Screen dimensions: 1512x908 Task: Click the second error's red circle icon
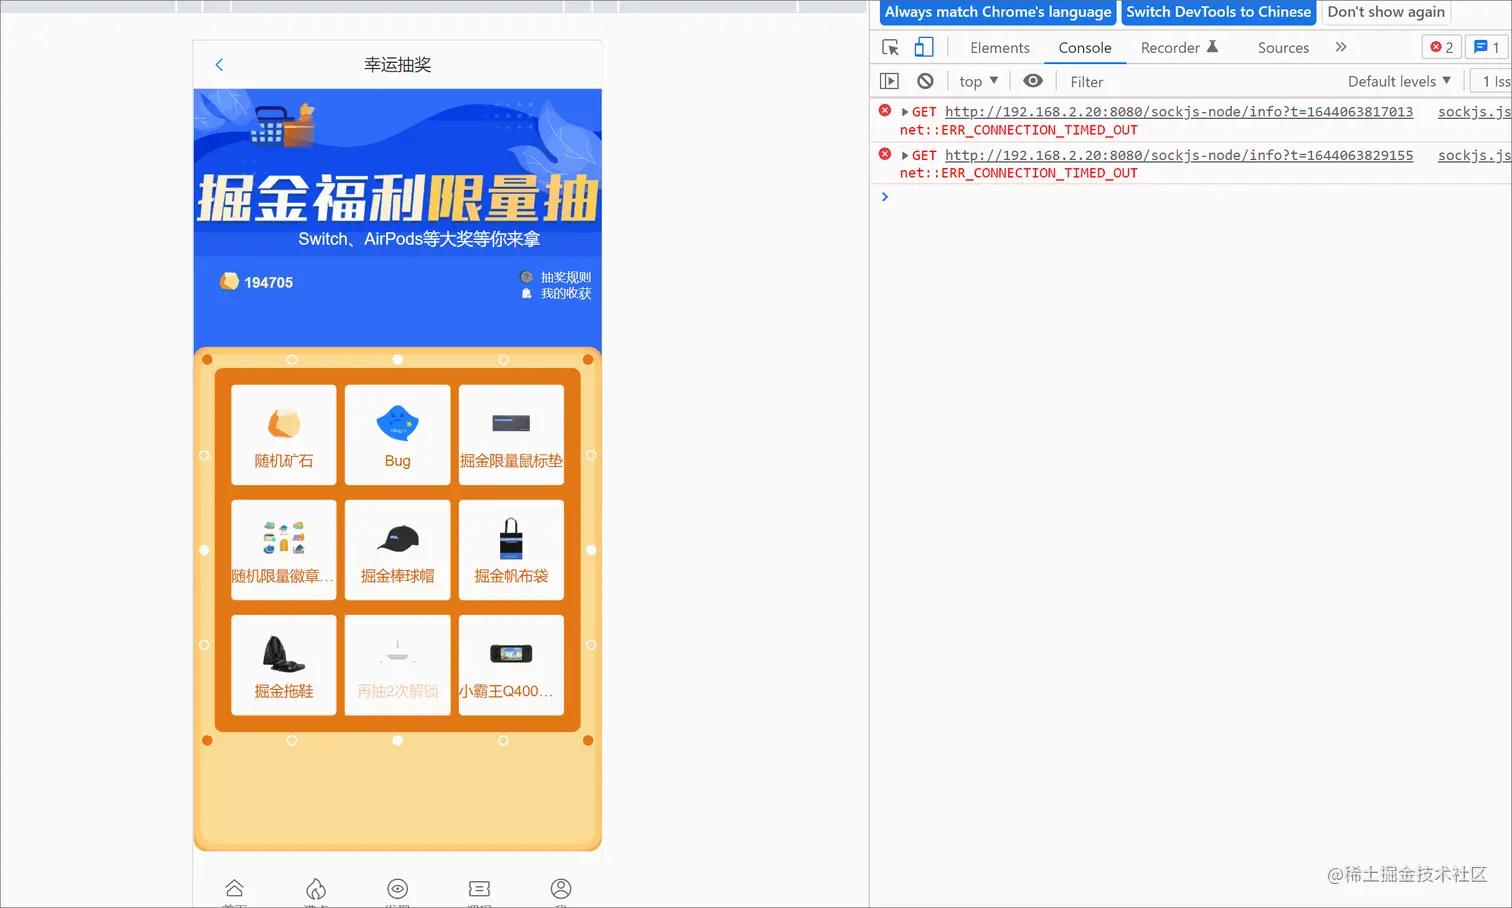pyautogui.click(x=885, y=154)
